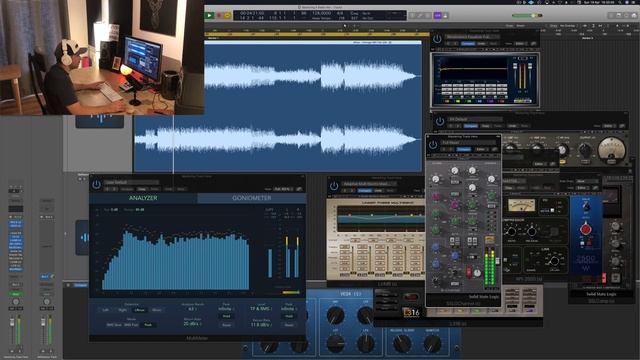The height and width of the screenshot is (360, 640).
Task: Select the lower audio region waveform
Action: pyautogui.click(x=278, y=140)
